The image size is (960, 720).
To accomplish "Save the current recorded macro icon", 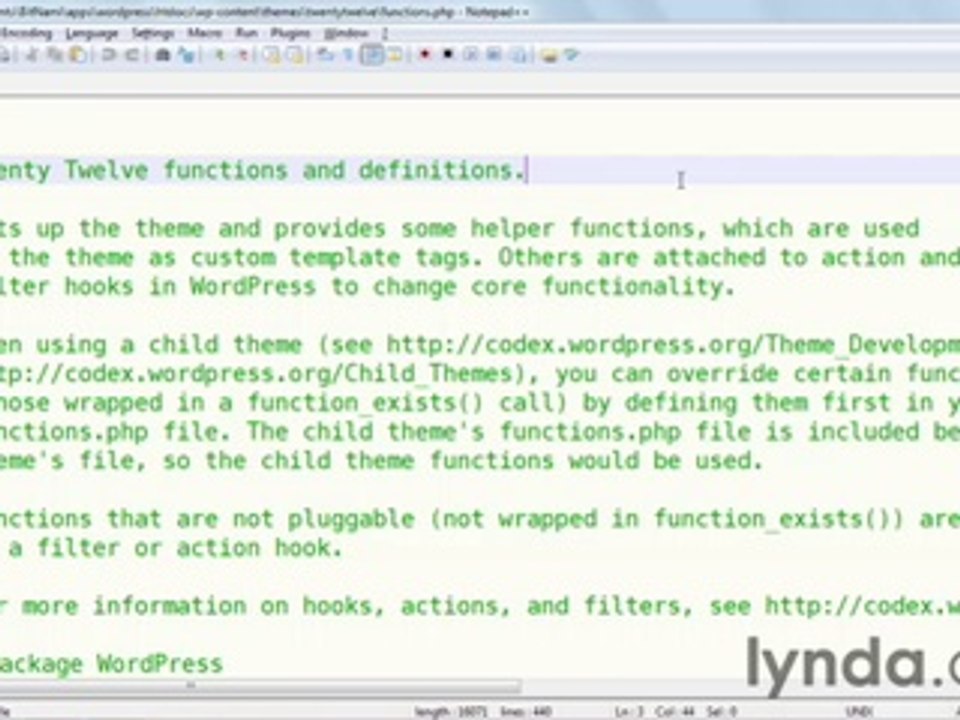I will [518, 55].
